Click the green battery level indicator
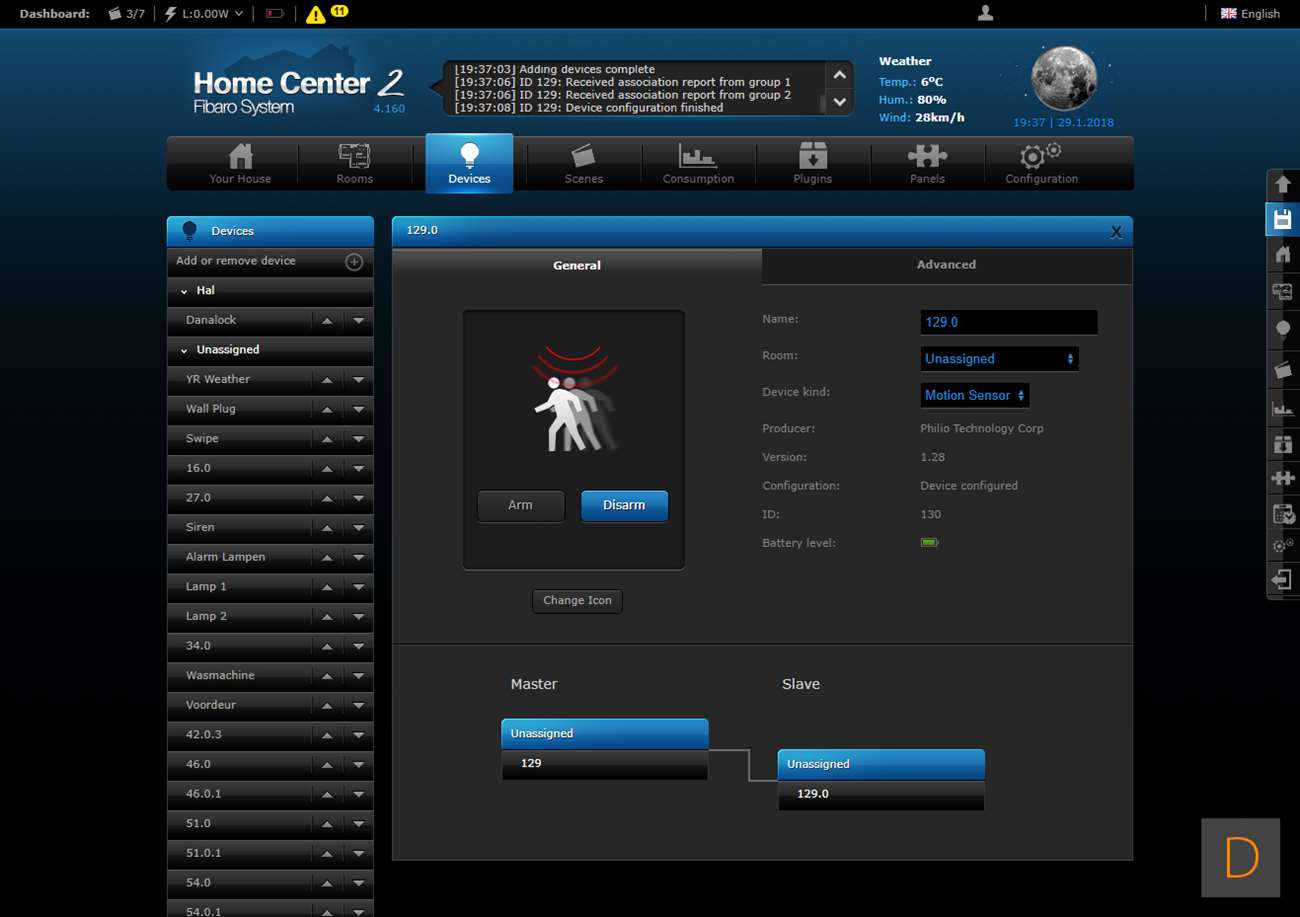Image resolution: width=1300 pixels, height=917 pixels. click(929, 543)
